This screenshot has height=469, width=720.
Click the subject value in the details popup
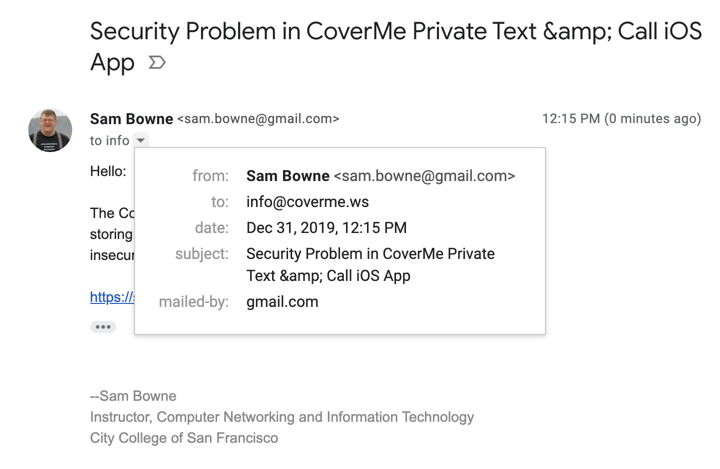[370, 265]
